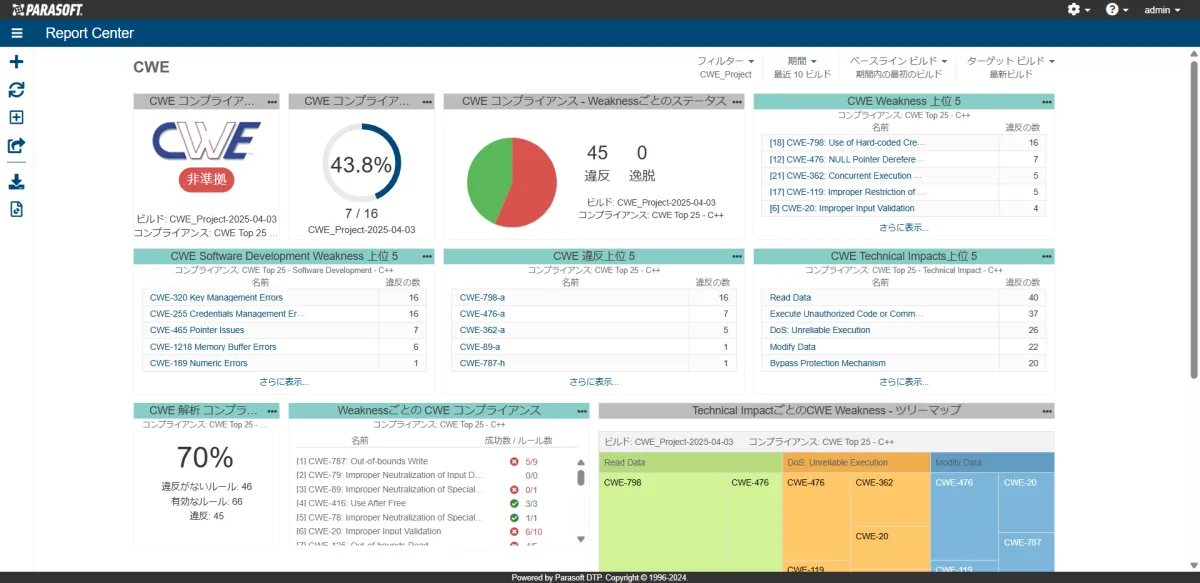The image size is (1200, 583).
Task: Open options menu of CWE Weakness 上位 5 widget
Action: [1046, 102]
